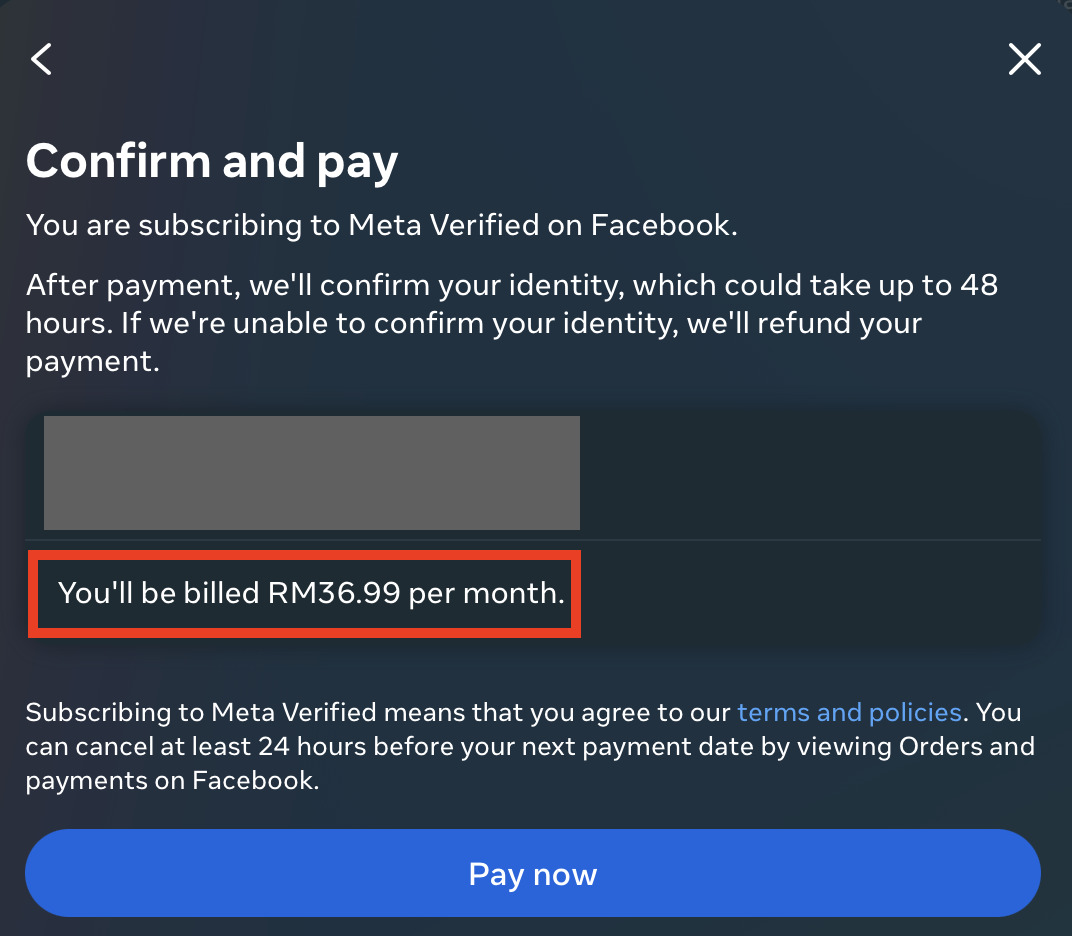Click "payments on Facebook." in the final line

[172, 781]
